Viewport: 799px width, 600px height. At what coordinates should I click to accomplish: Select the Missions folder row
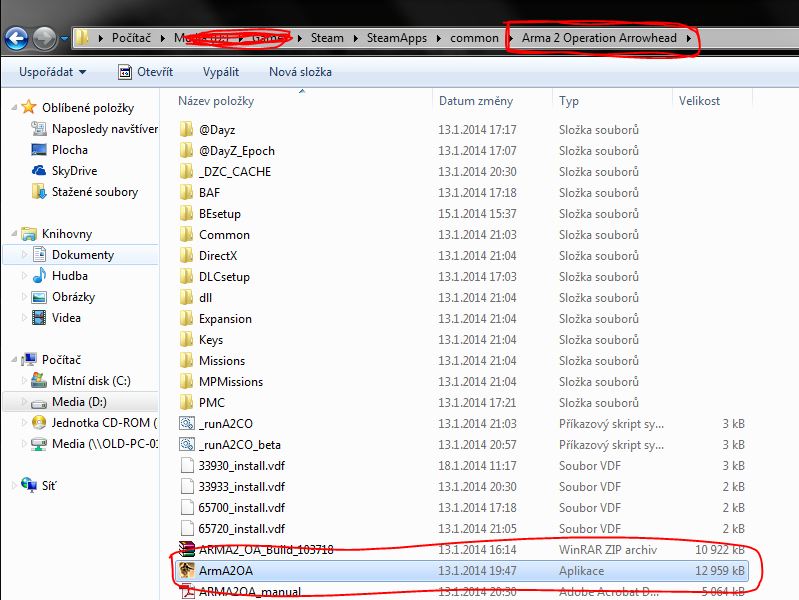click(x=461, y=360)
